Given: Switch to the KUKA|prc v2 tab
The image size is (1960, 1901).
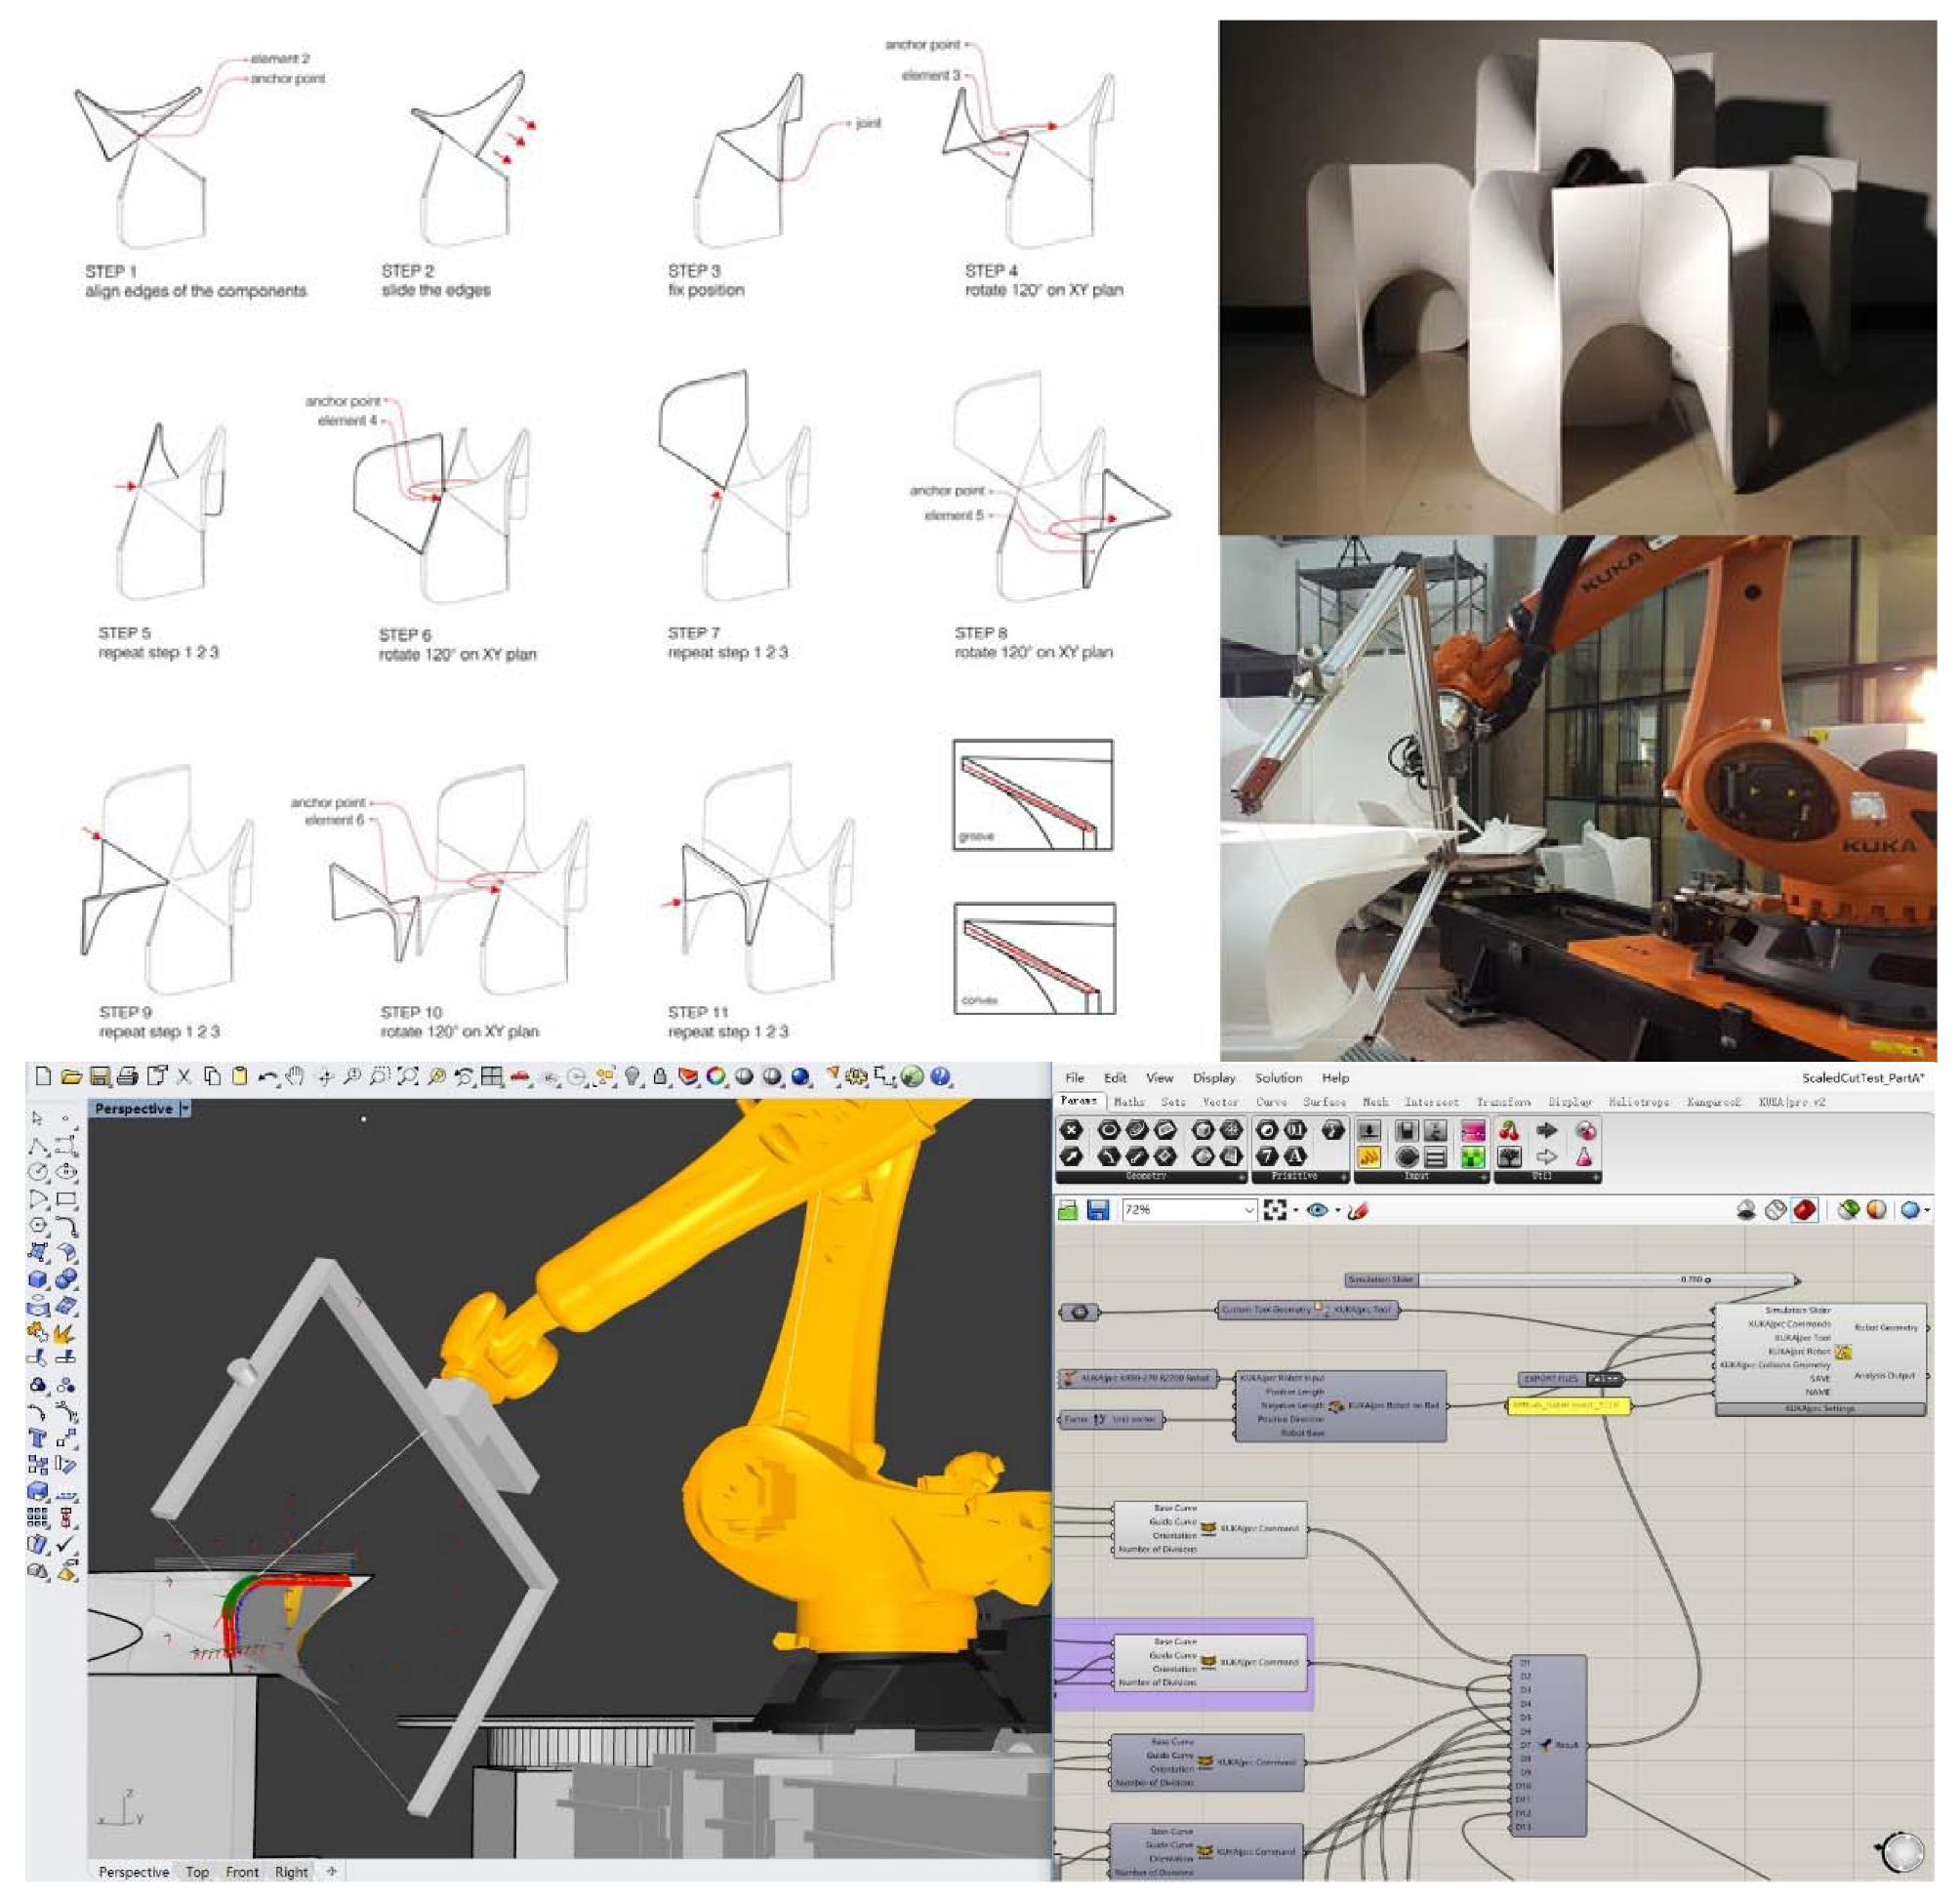Looking at the screenshot, I should pos(1791,1102).
